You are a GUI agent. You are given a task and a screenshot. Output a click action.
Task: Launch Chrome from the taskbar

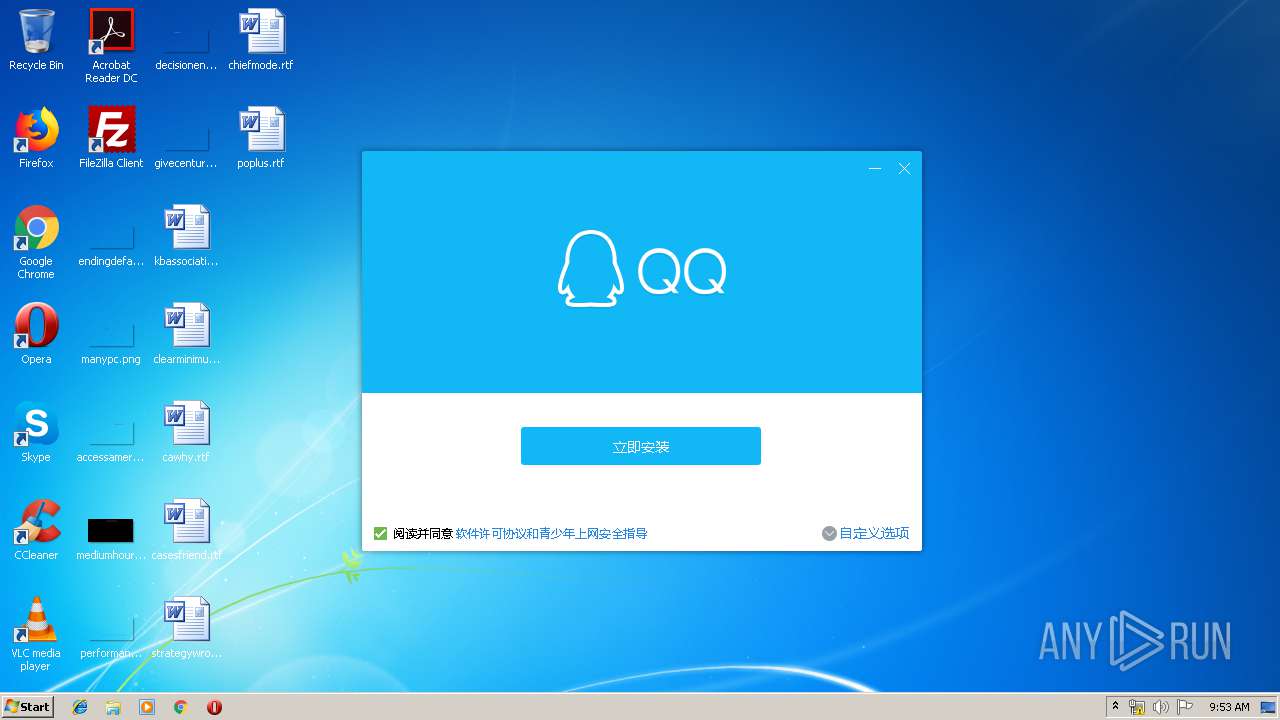click(x=181, y=707)
